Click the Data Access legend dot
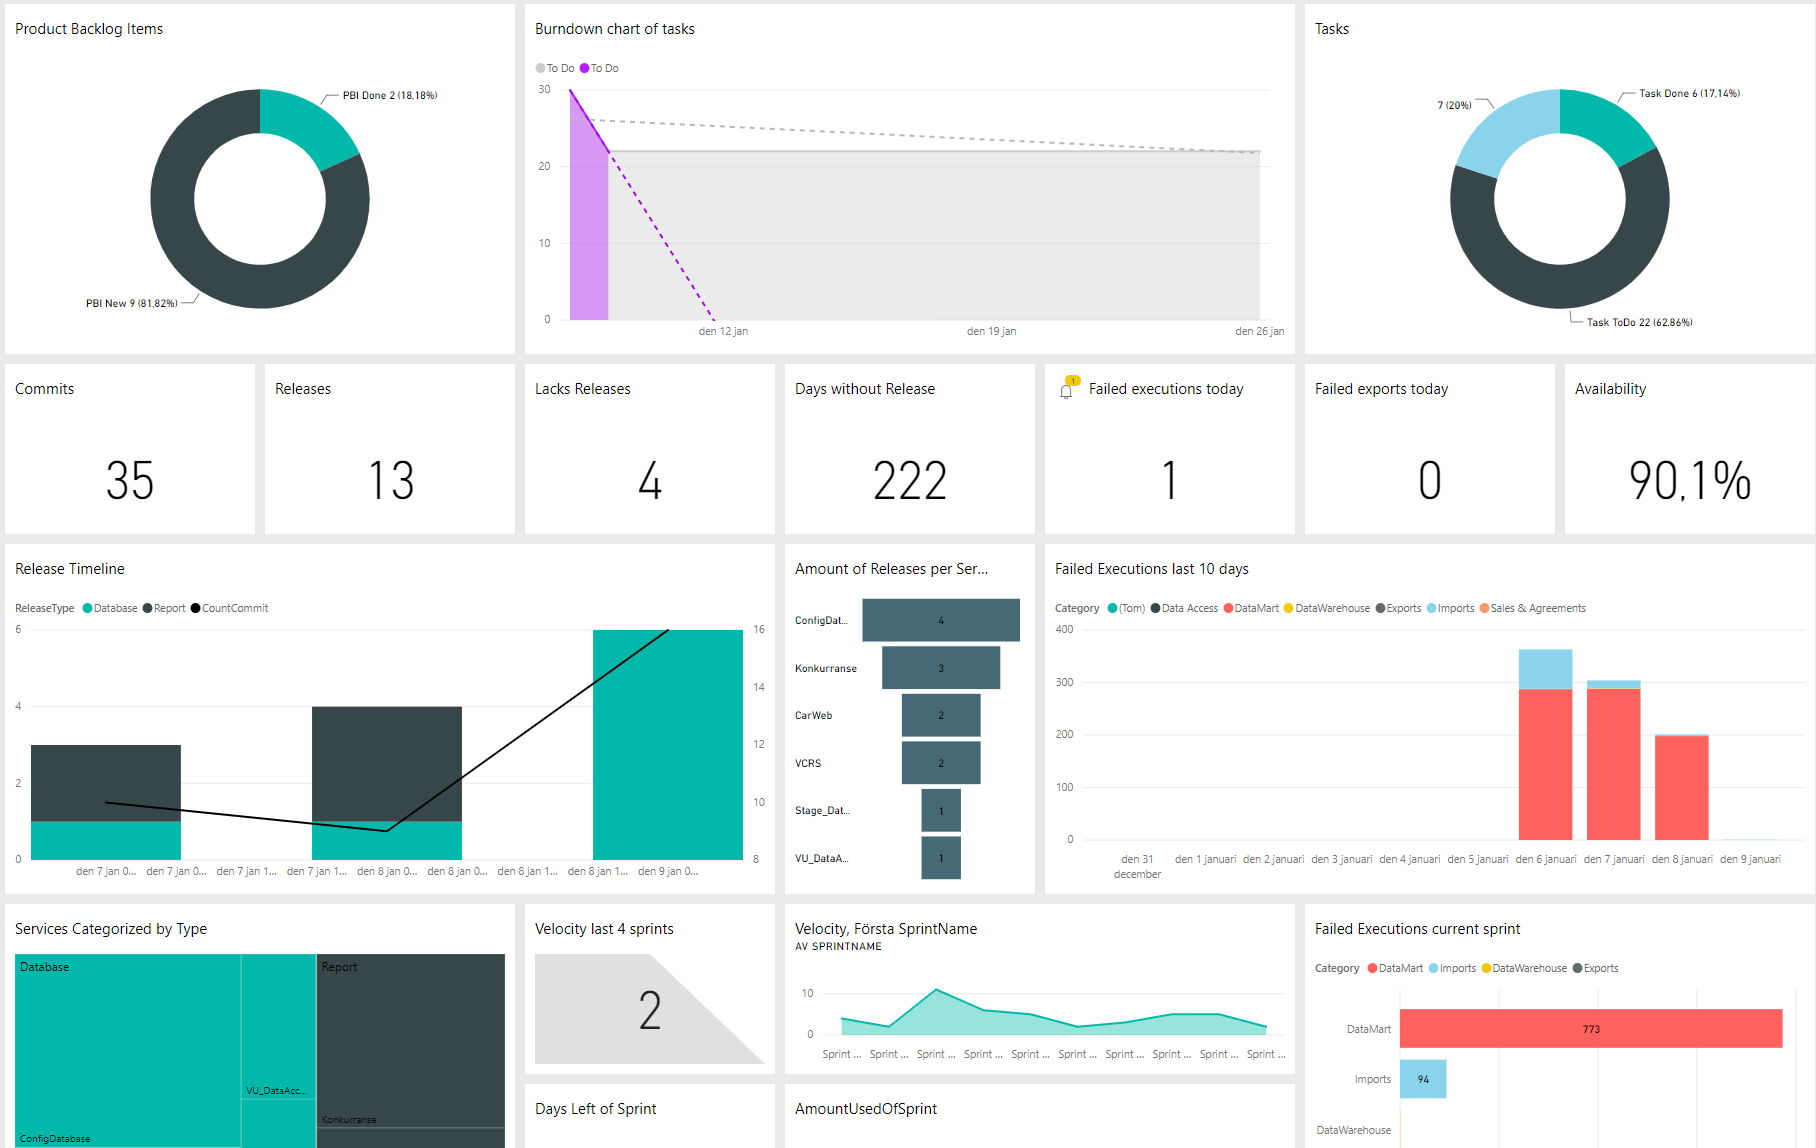Screen dimensions: 1816x1148 point(1156,608)
